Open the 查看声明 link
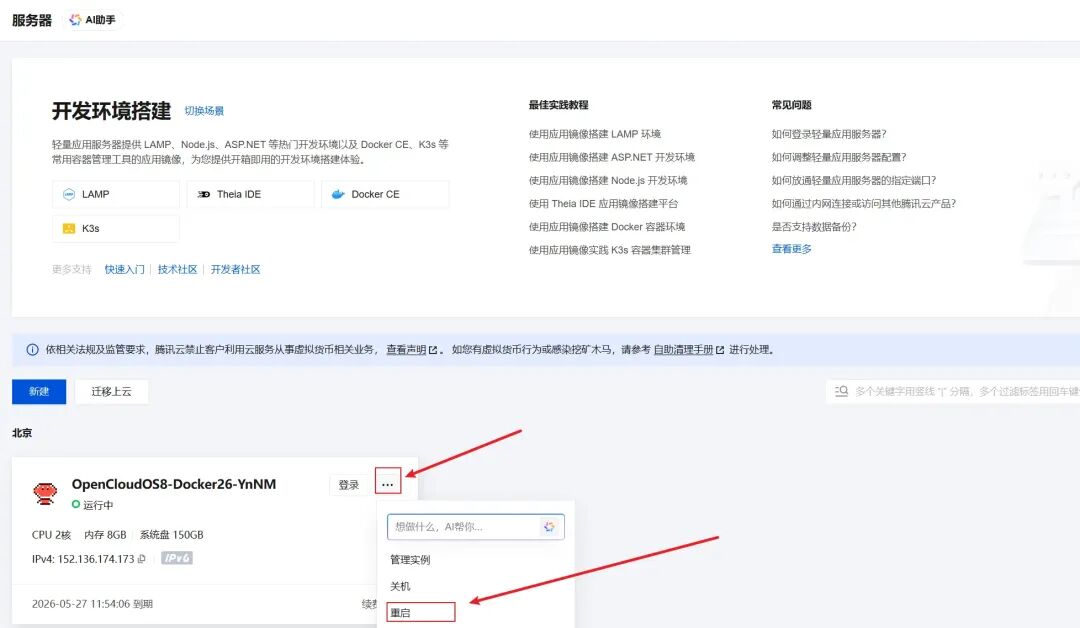 tap(411, 350)
